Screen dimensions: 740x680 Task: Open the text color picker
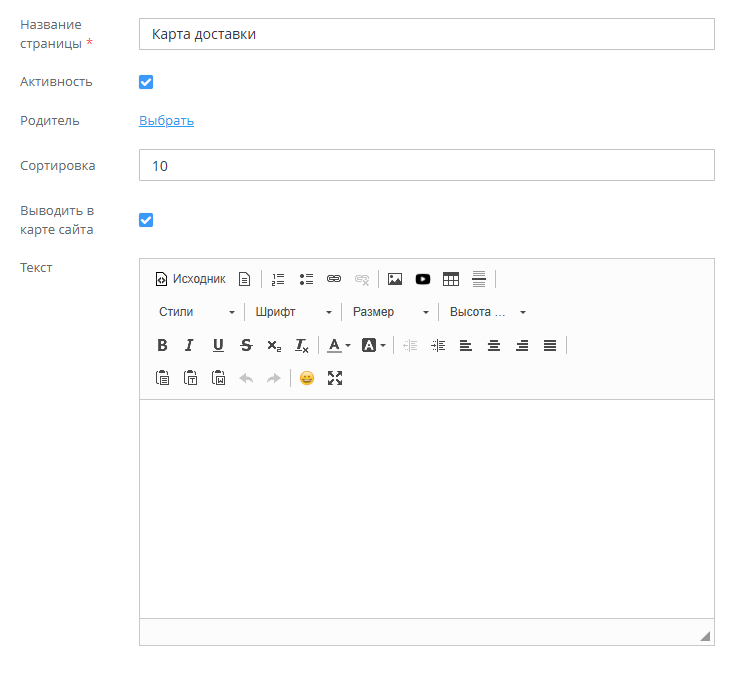click(339, 345)
